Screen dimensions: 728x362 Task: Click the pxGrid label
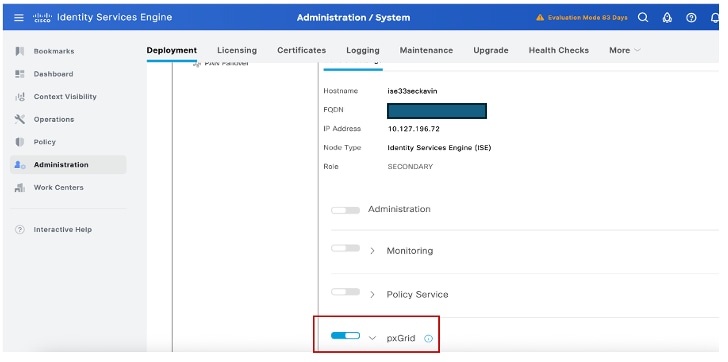(401, 338)
